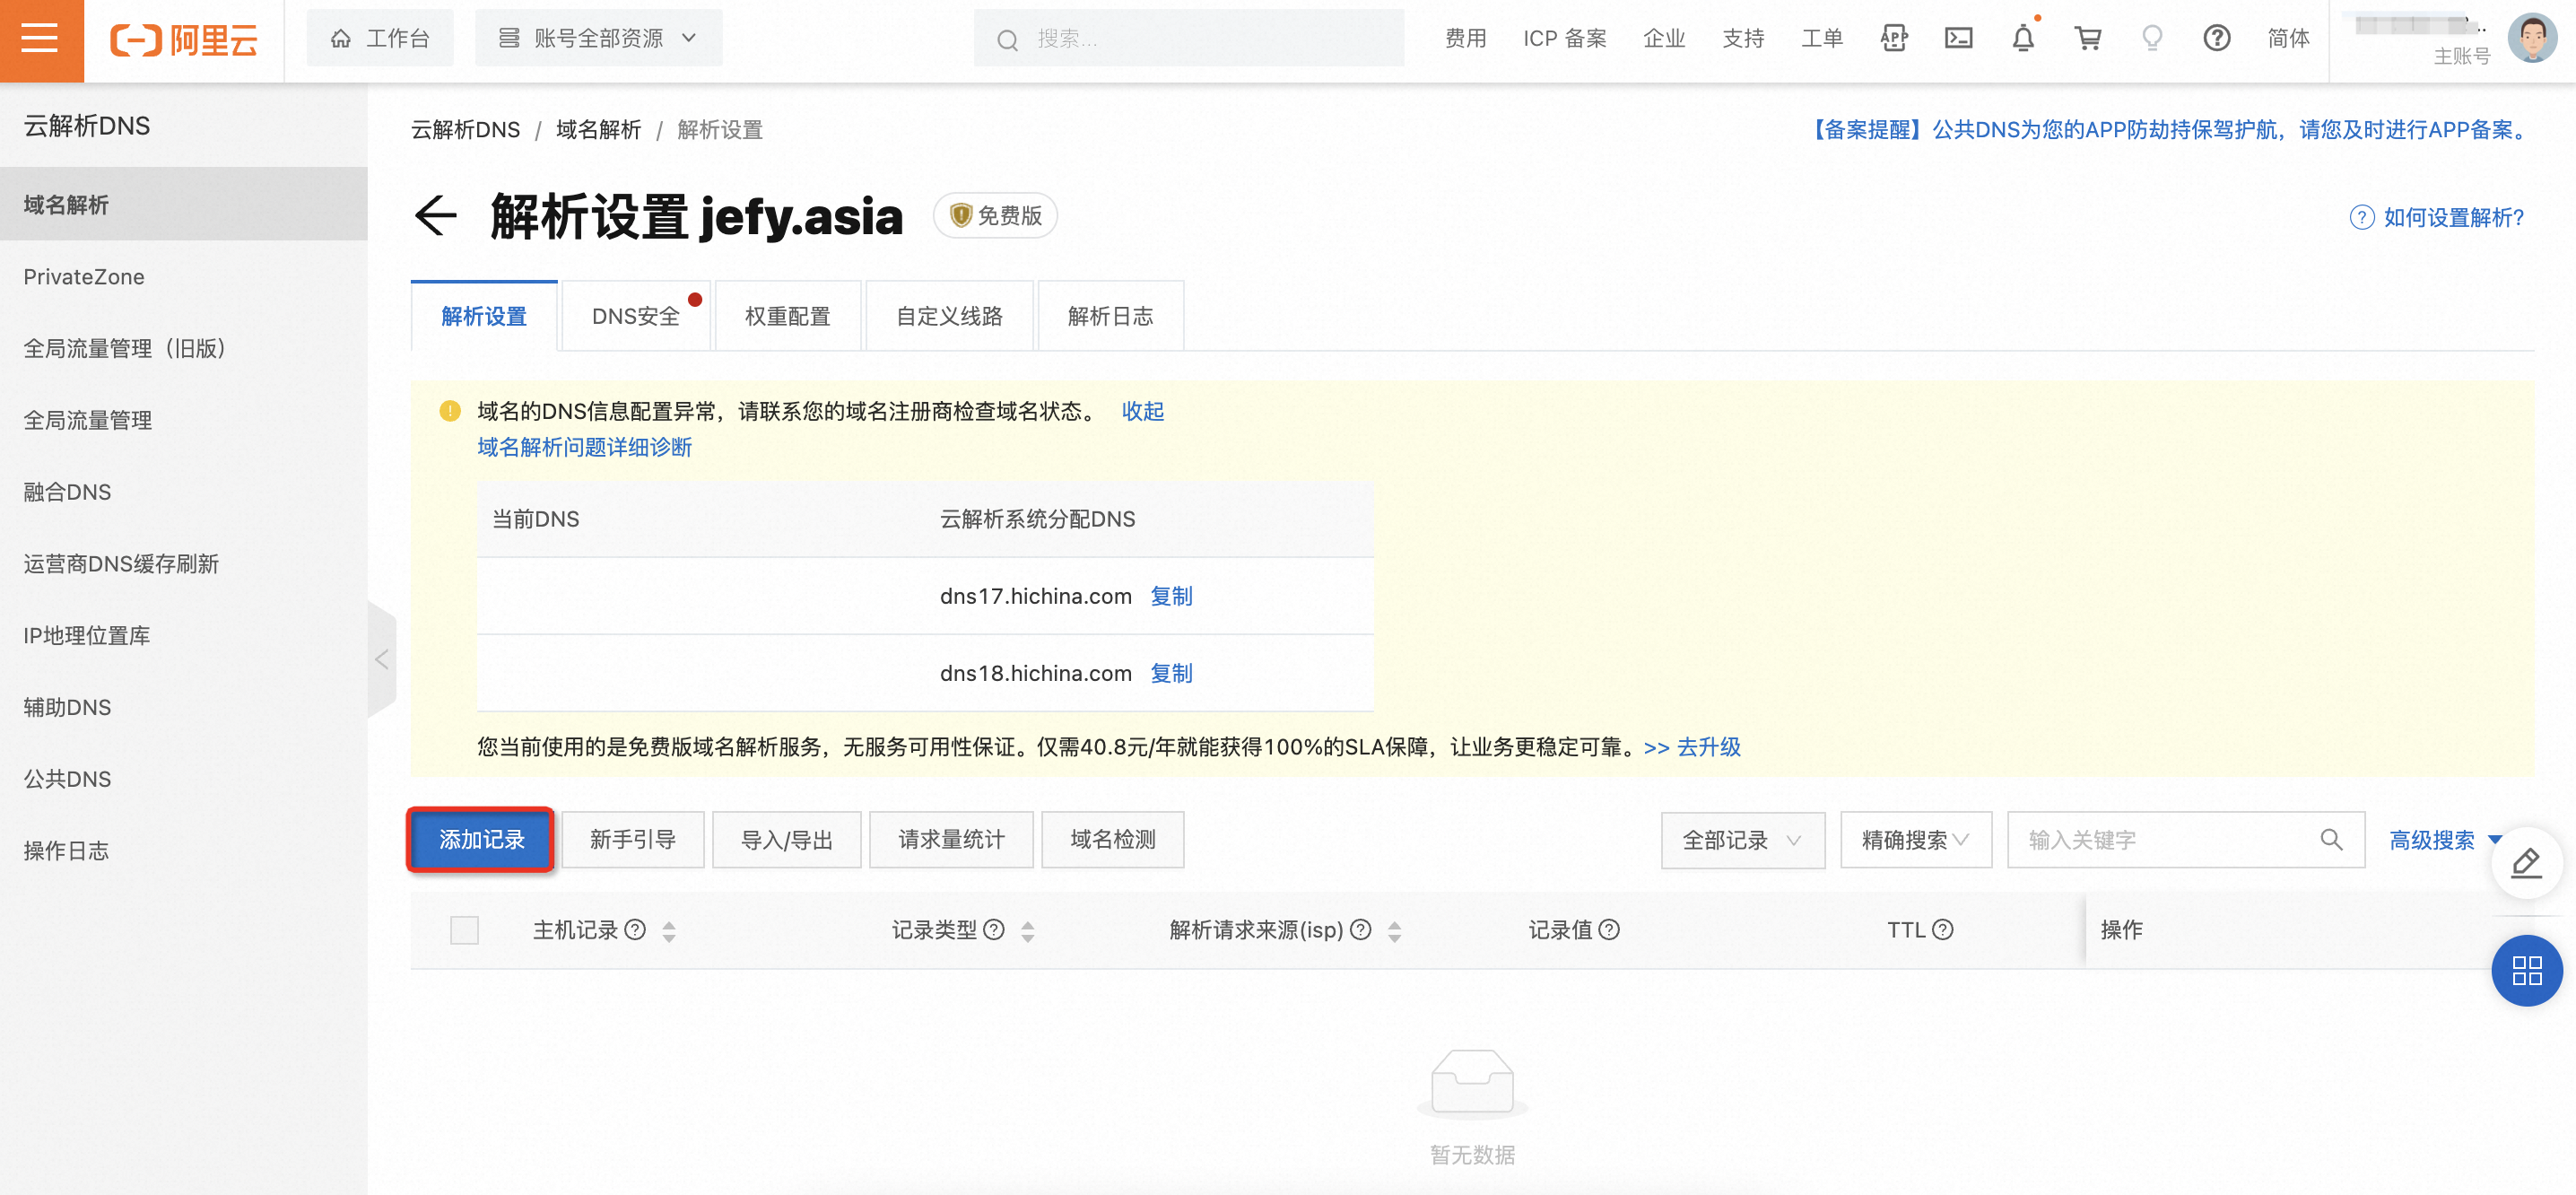Show help for 记录值 column

click(1609, 930)
